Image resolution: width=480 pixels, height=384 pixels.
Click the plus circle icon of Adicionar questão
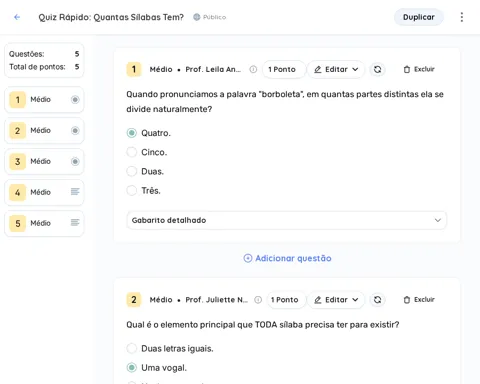[248, 258]
